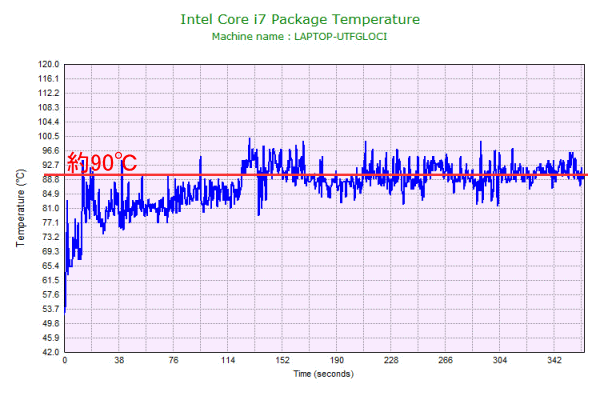Click the y-axis value '116.1'
The width and height of the screenshot is (600, 400).
(49, 79)
